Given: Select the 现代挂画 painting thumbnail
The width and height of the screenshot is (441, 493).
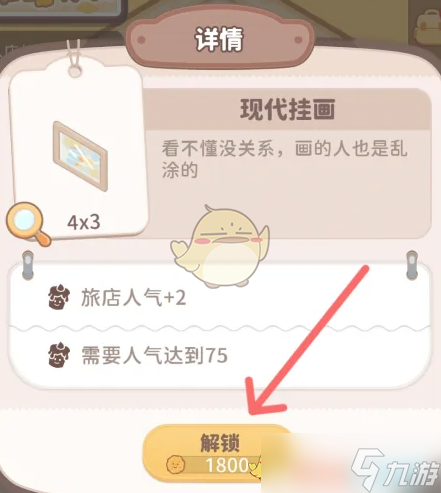Looking at the screenshot, I should point(80,156).
